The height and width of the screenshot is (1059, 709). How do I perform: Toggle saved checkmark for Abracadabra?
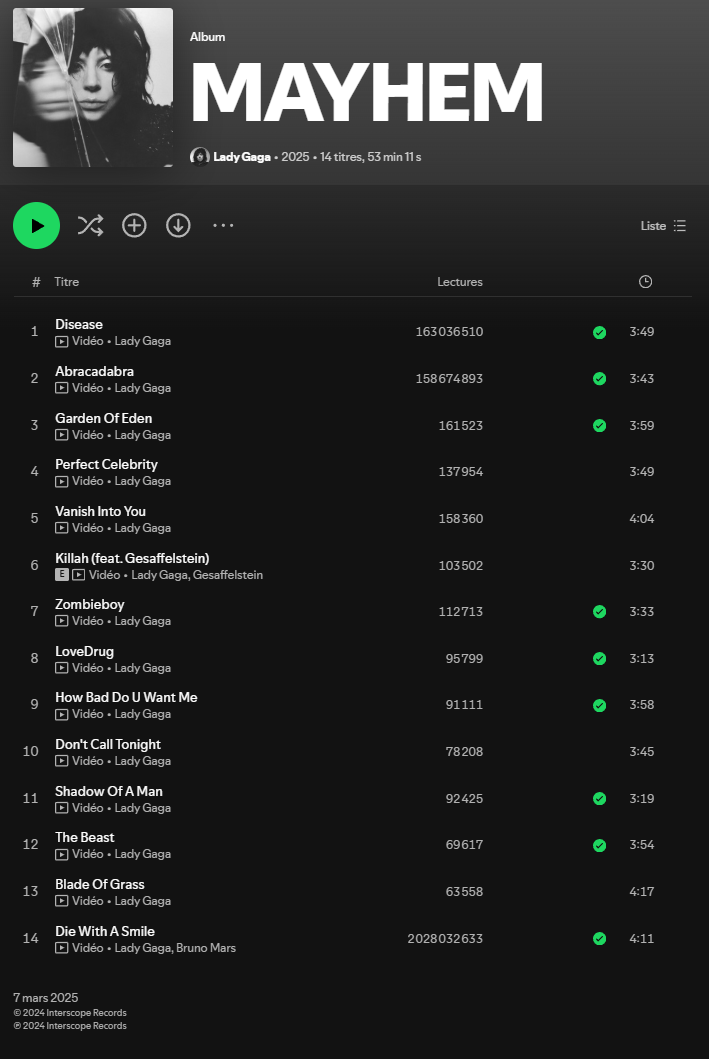click(x=599, y=379)
